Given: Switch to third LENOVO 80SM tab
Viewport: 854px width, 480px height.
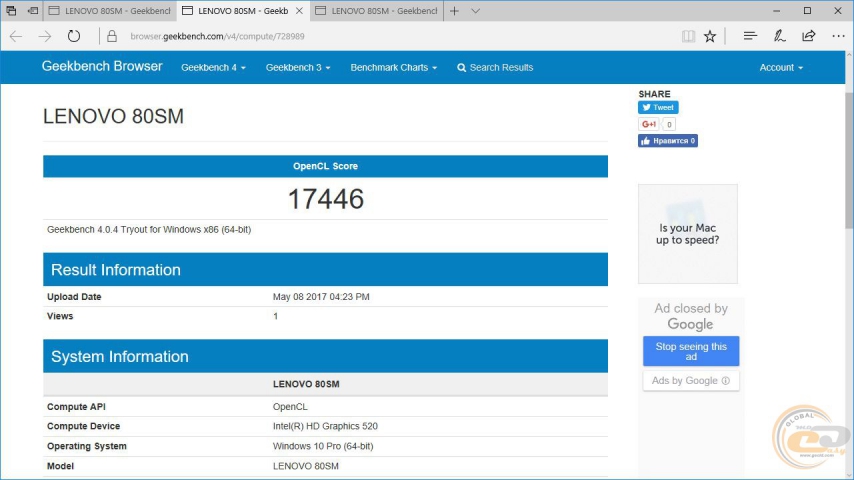Looking at the screenshot, I should pyautogui.click(x=377, y=11).
